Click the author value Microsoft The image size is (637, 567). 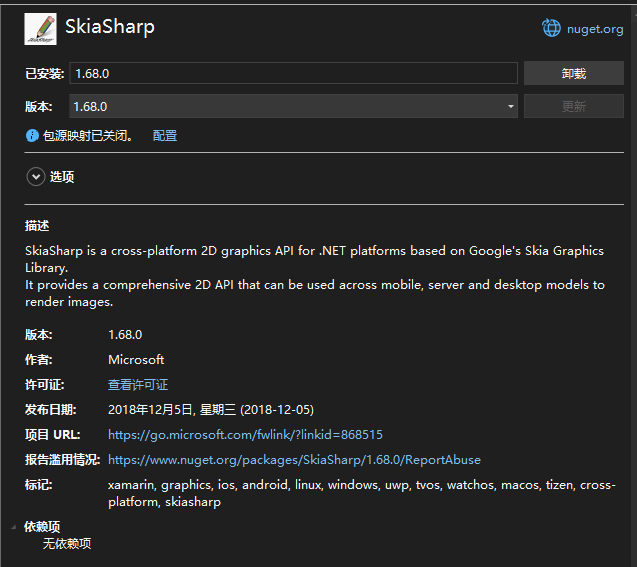136,360
